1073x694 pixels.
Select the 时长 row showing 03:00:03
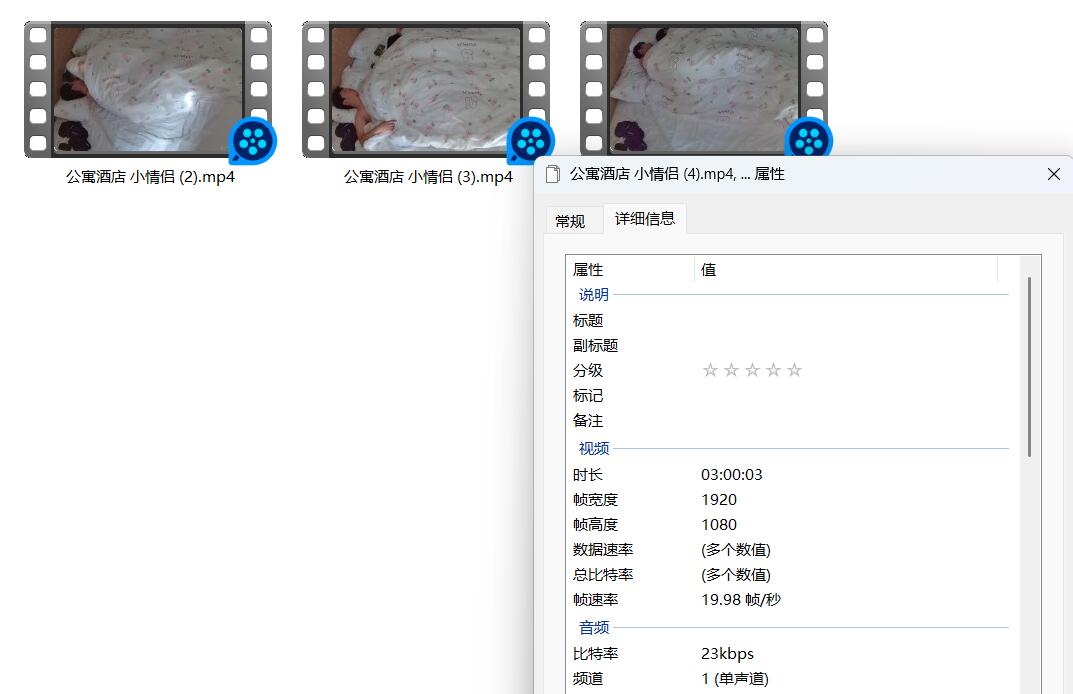click(732, 475)
